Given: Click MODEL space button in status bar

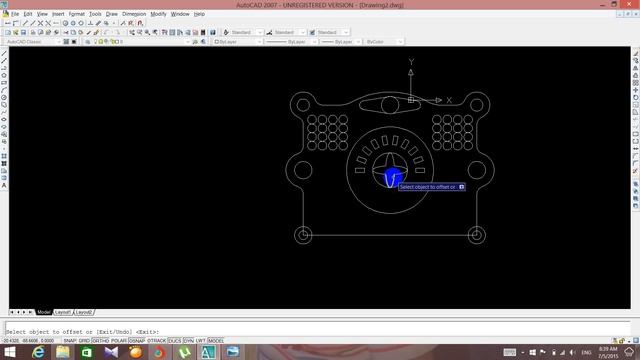Looking at the screenshot, I should click(216, 340).
